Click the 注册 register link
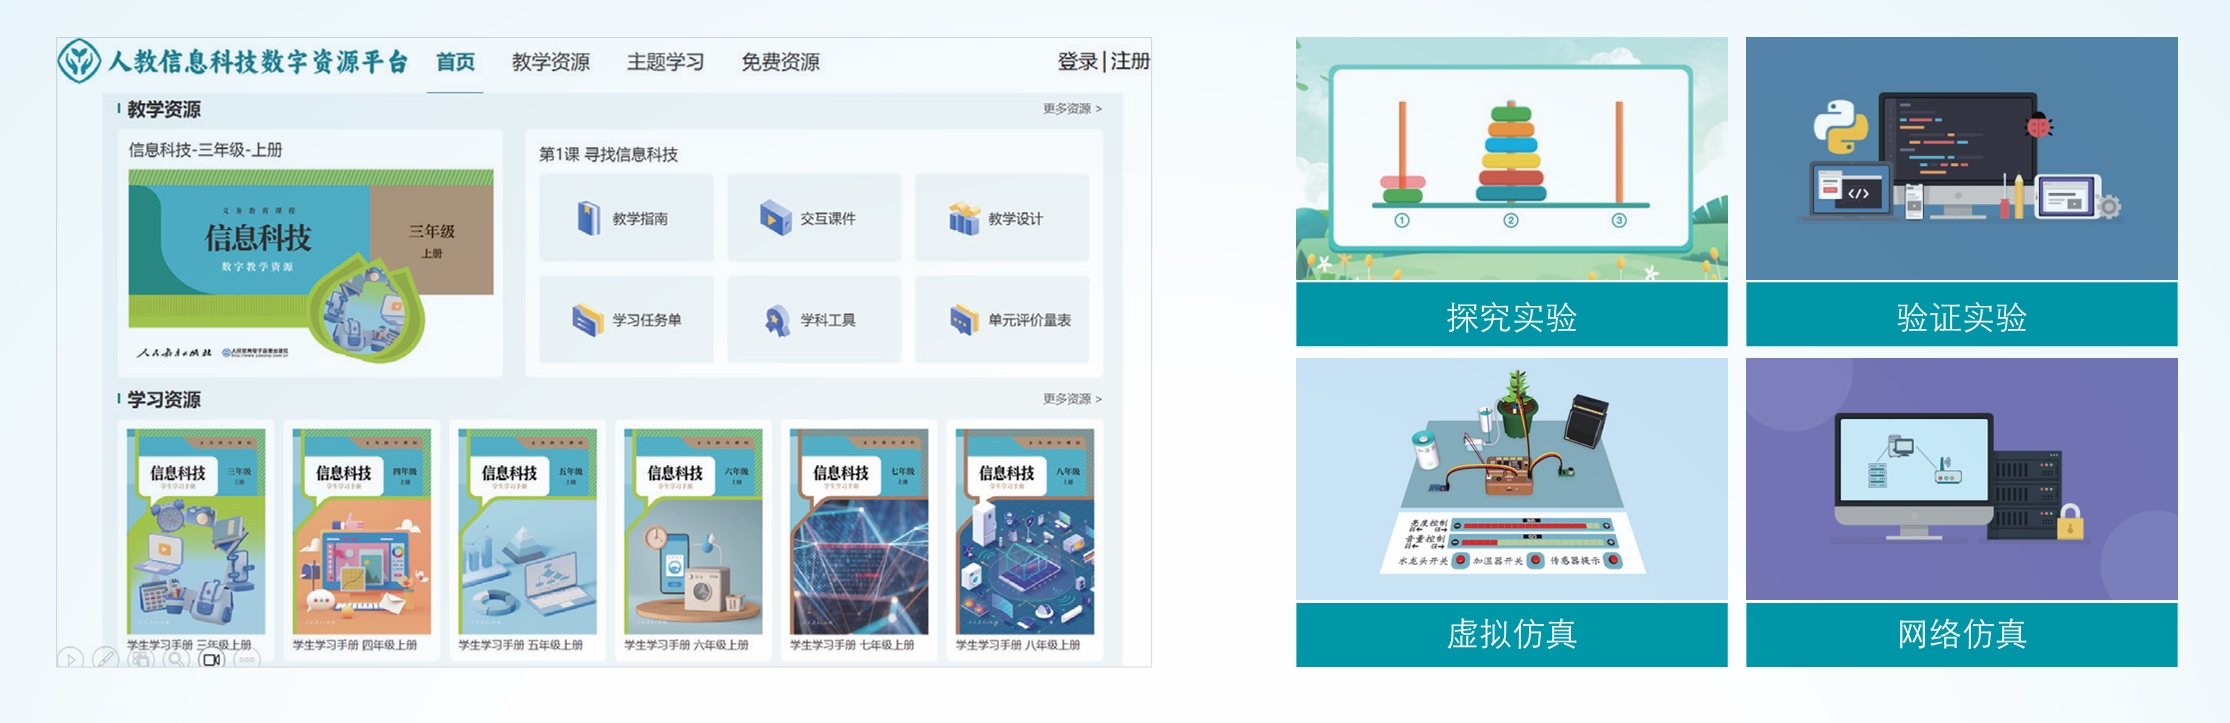The height and width of the screenshot is (723, 2230). 1130,62
